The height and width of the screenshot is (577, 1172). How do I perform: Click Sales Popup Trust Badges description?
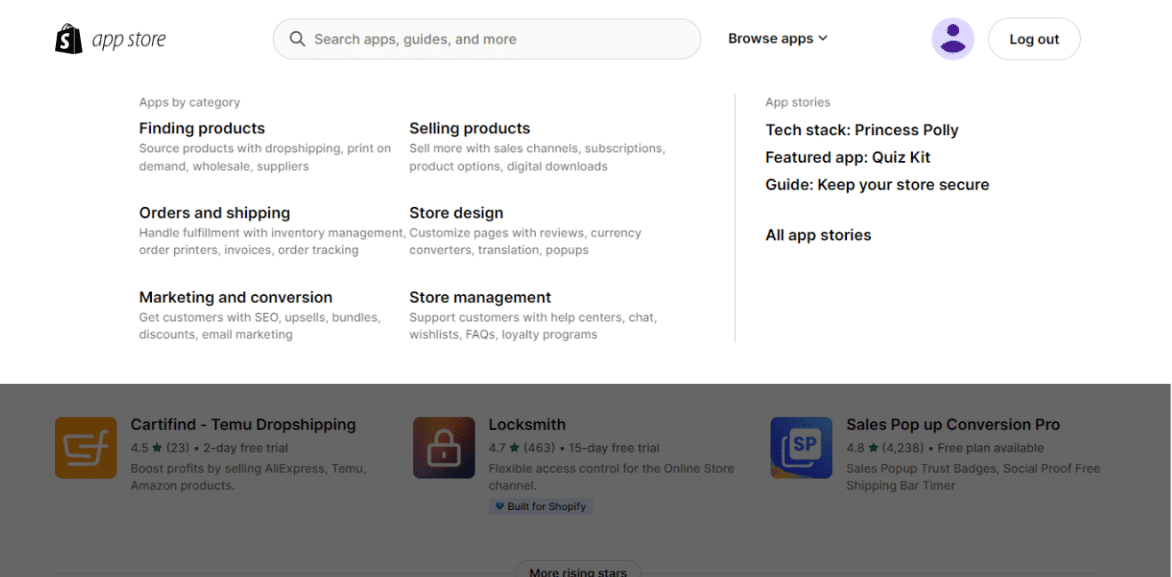(x=973, y=478)
